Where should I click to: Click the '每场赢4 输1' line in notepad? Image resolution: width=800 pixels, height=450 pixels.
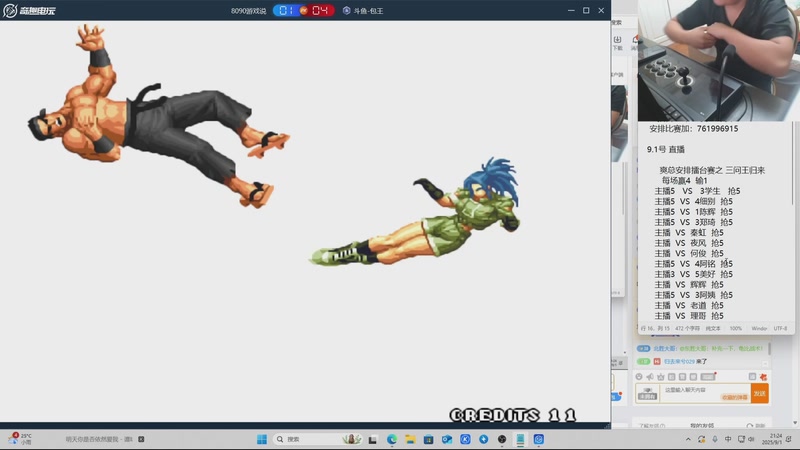(684, 181)
